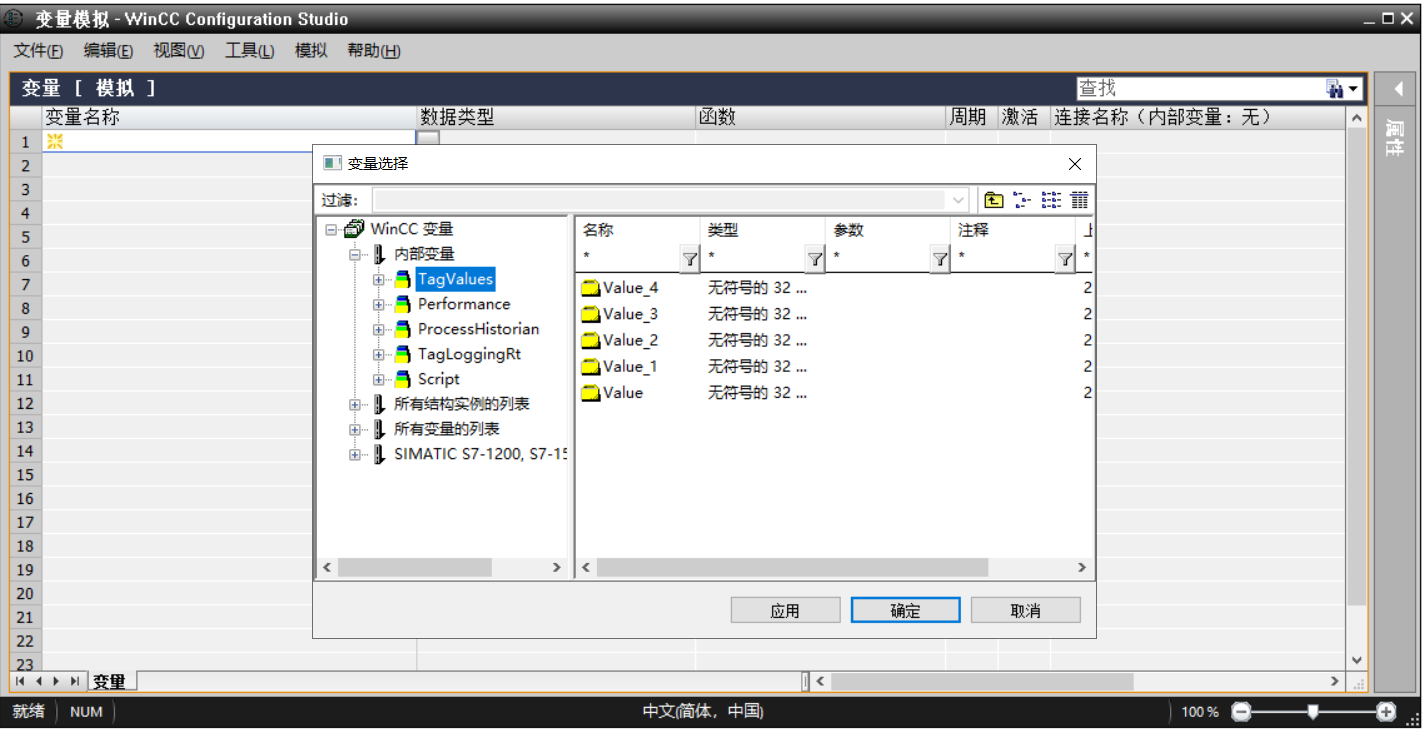Click the 应用 button
This screenshot has width=1424, height=731.
click(x=785, y=610)
